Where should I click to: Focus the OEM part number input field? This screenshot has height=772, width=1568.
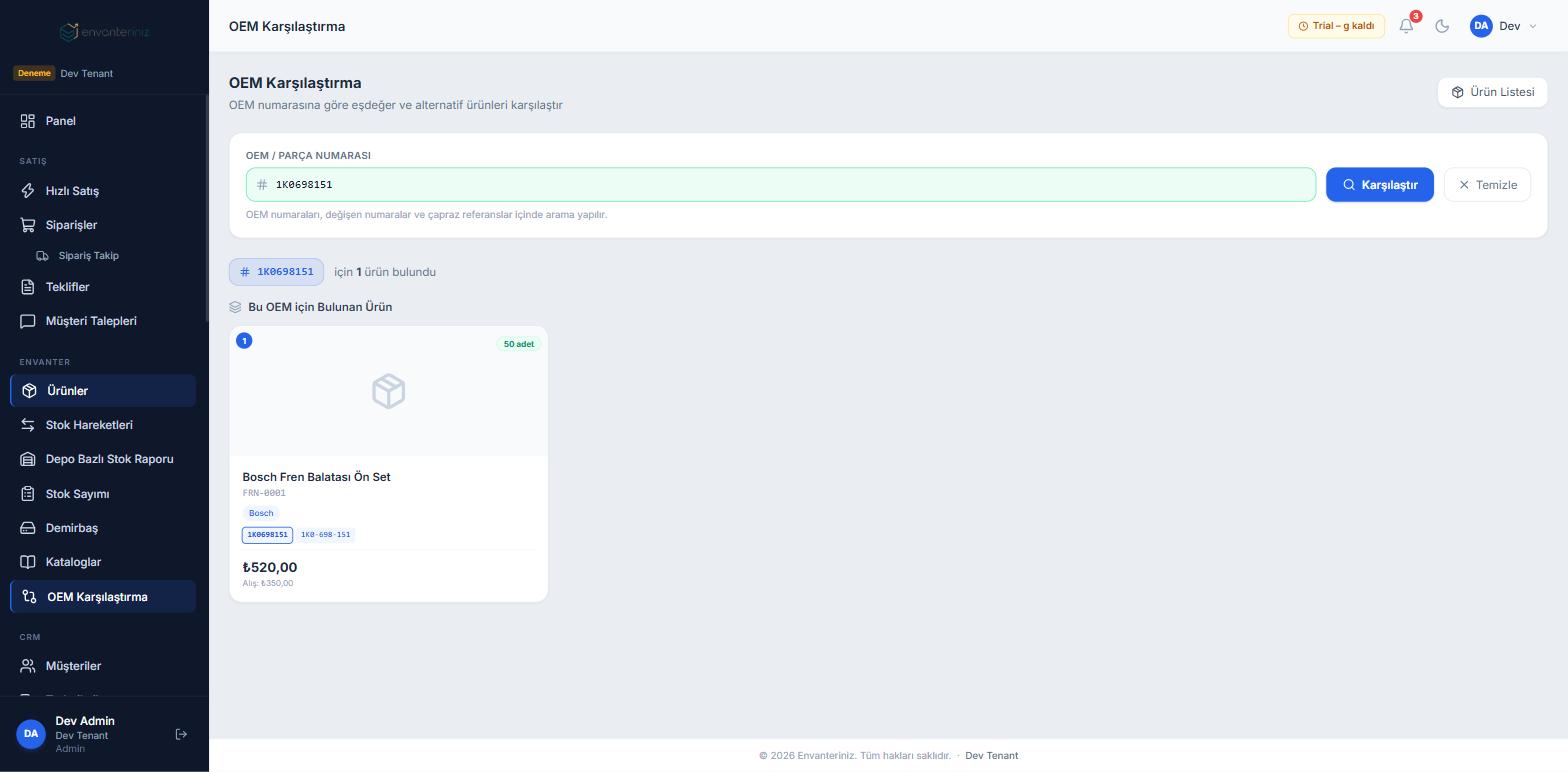click(780, 185)
